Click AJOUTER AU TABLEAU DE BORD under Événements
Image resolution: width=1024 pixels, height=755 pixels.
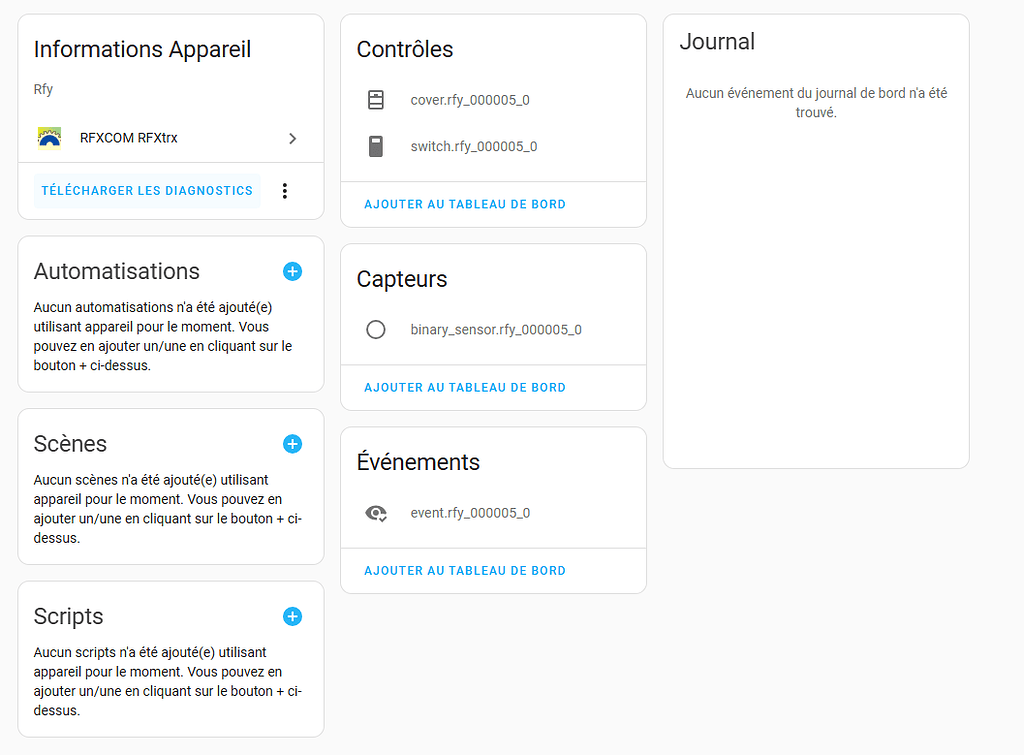click(465, 570)
